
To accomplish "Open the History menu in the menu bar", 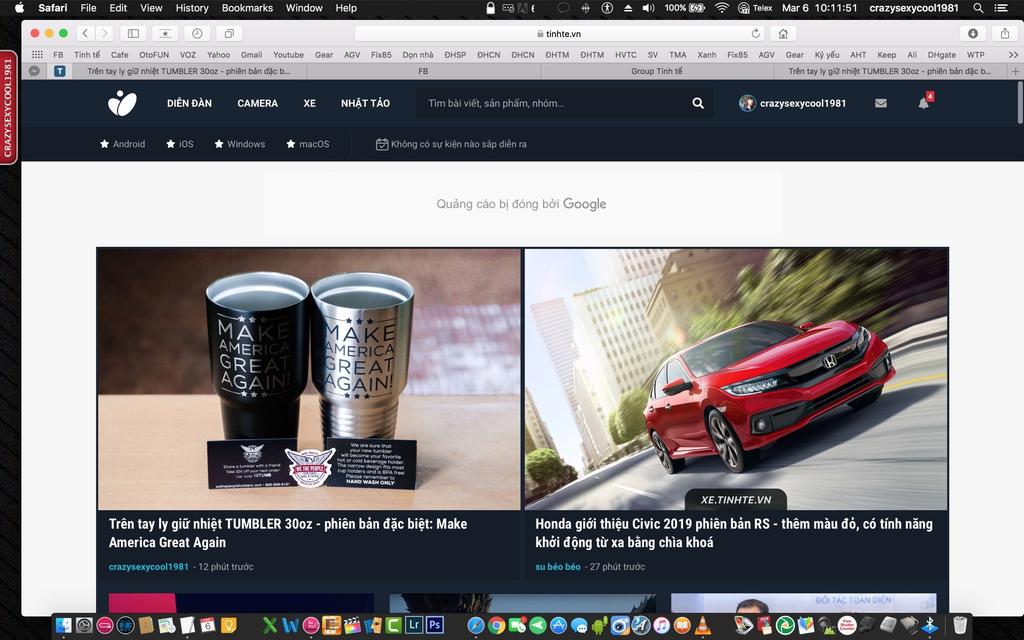I will pos(192,8).
